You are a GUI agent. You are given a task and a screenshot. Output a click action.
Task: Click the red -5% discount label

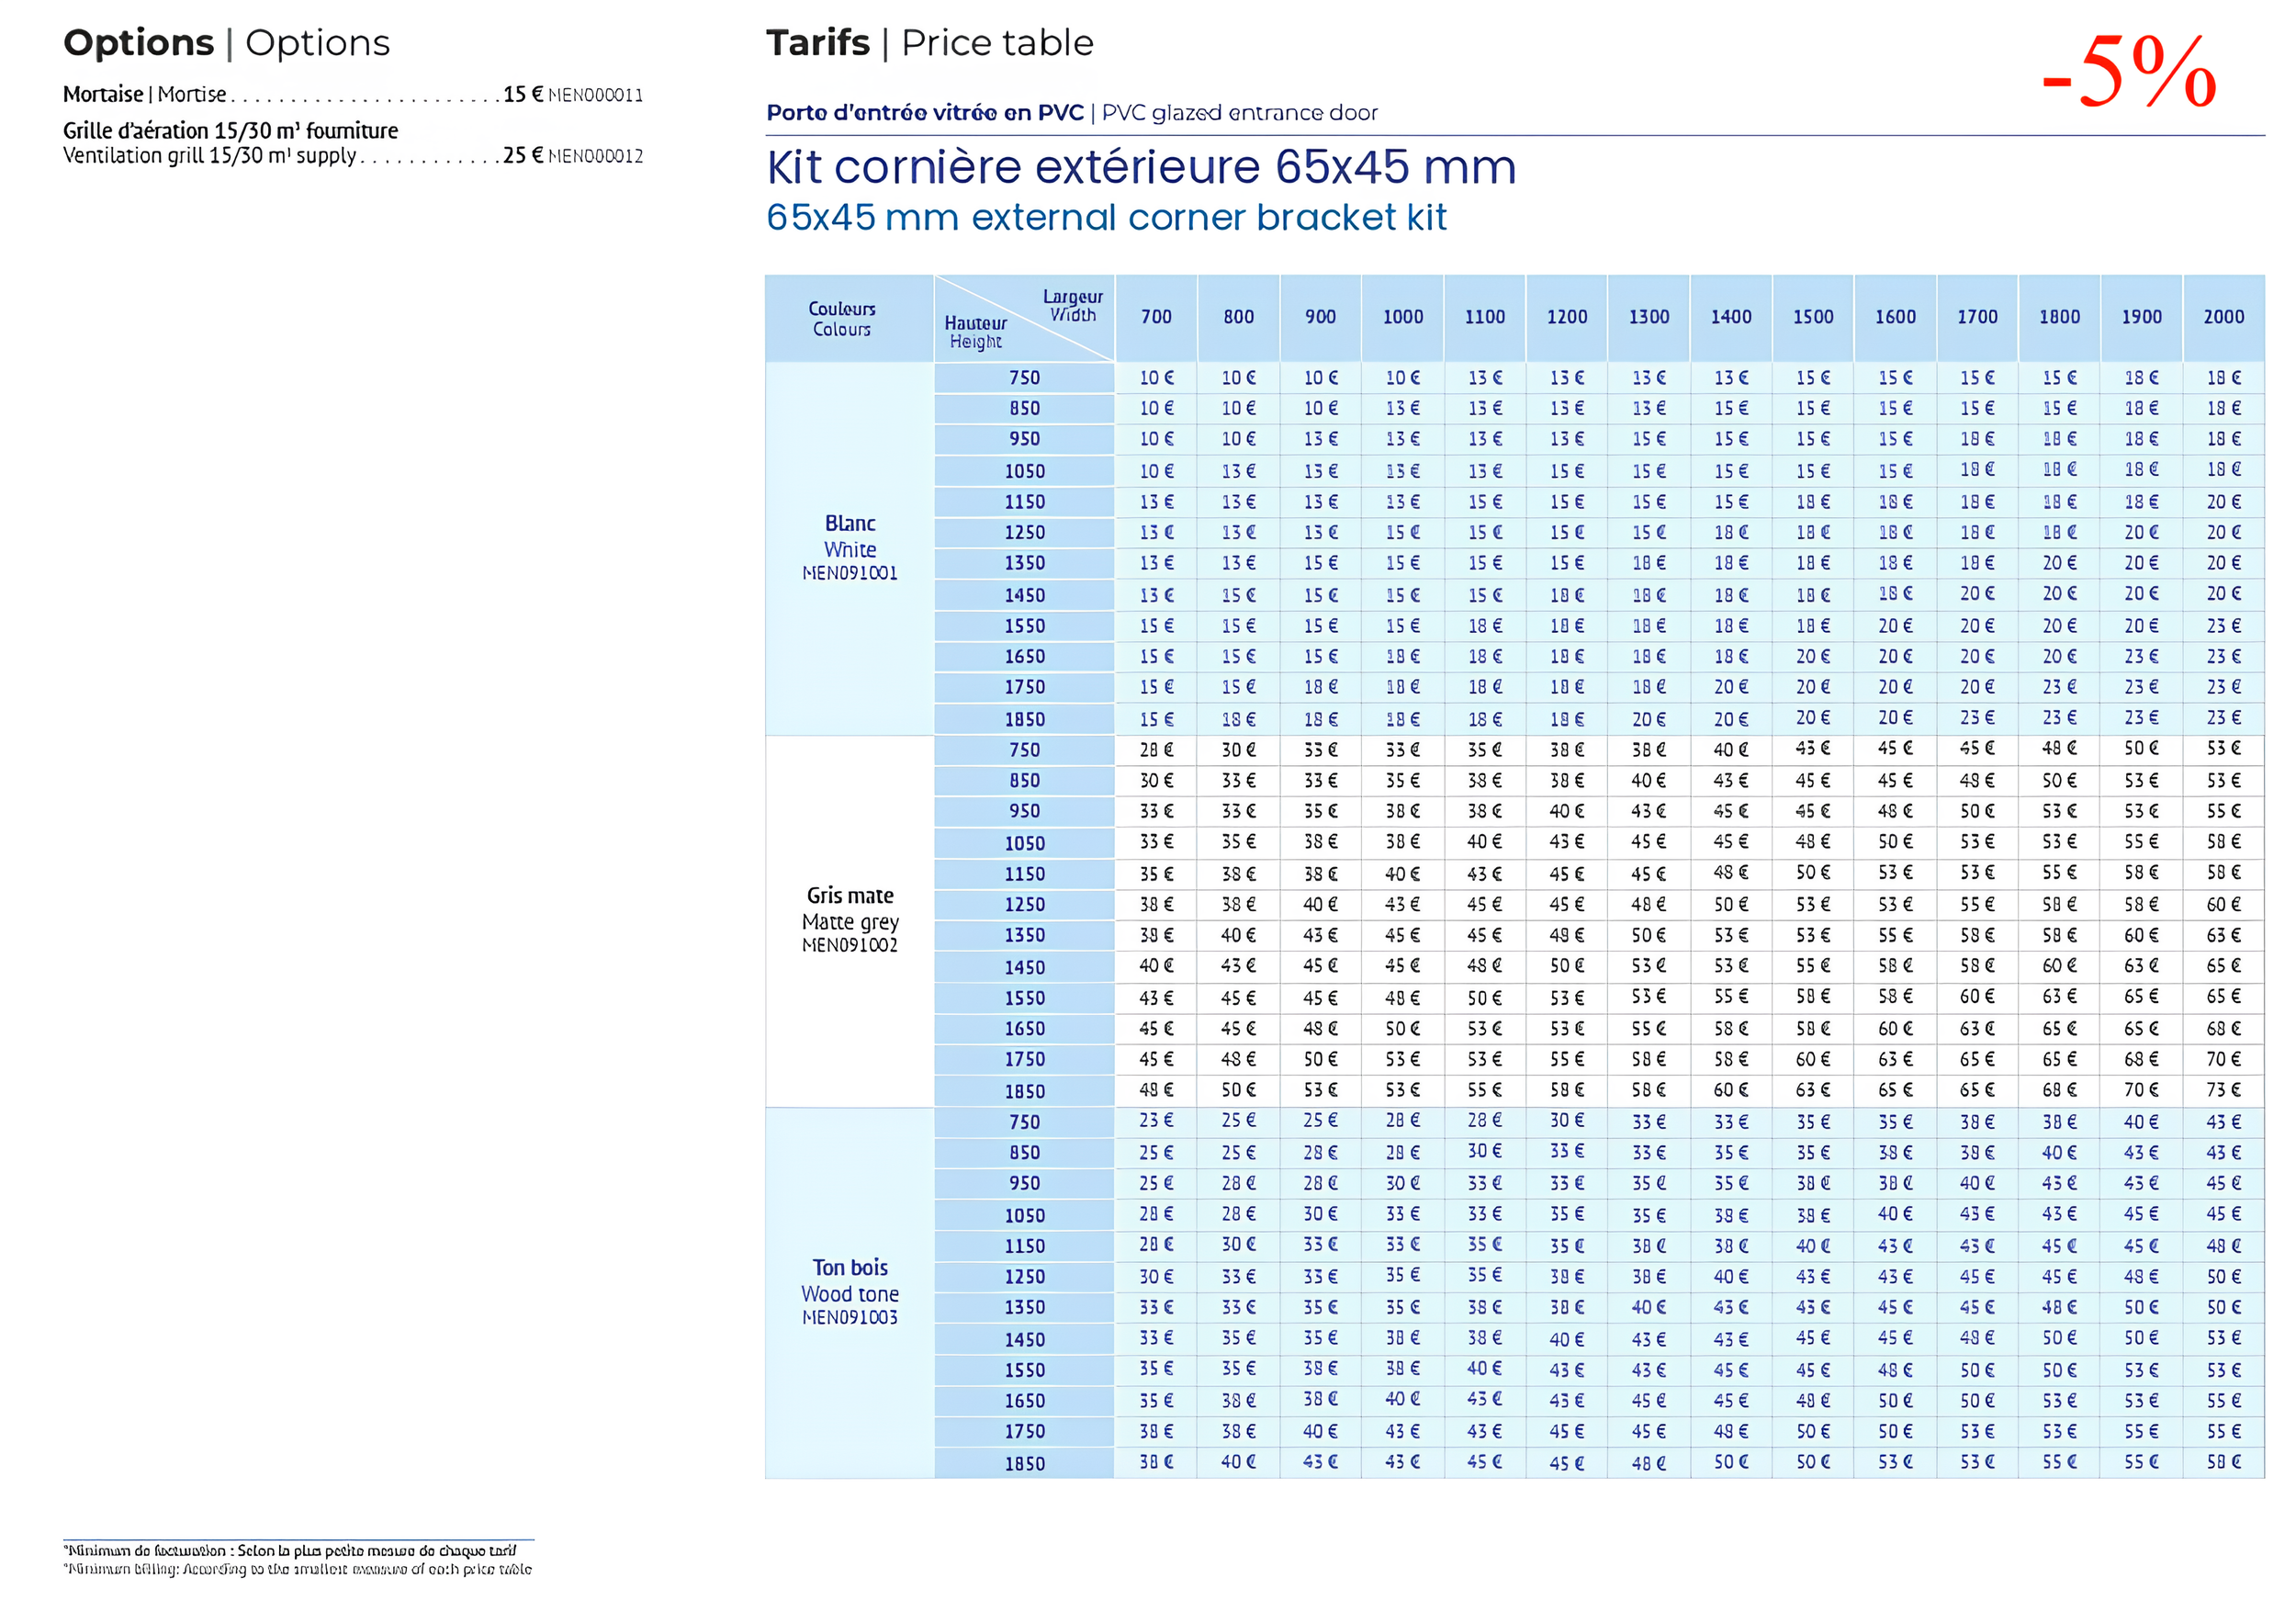(x=2129, y=72)
